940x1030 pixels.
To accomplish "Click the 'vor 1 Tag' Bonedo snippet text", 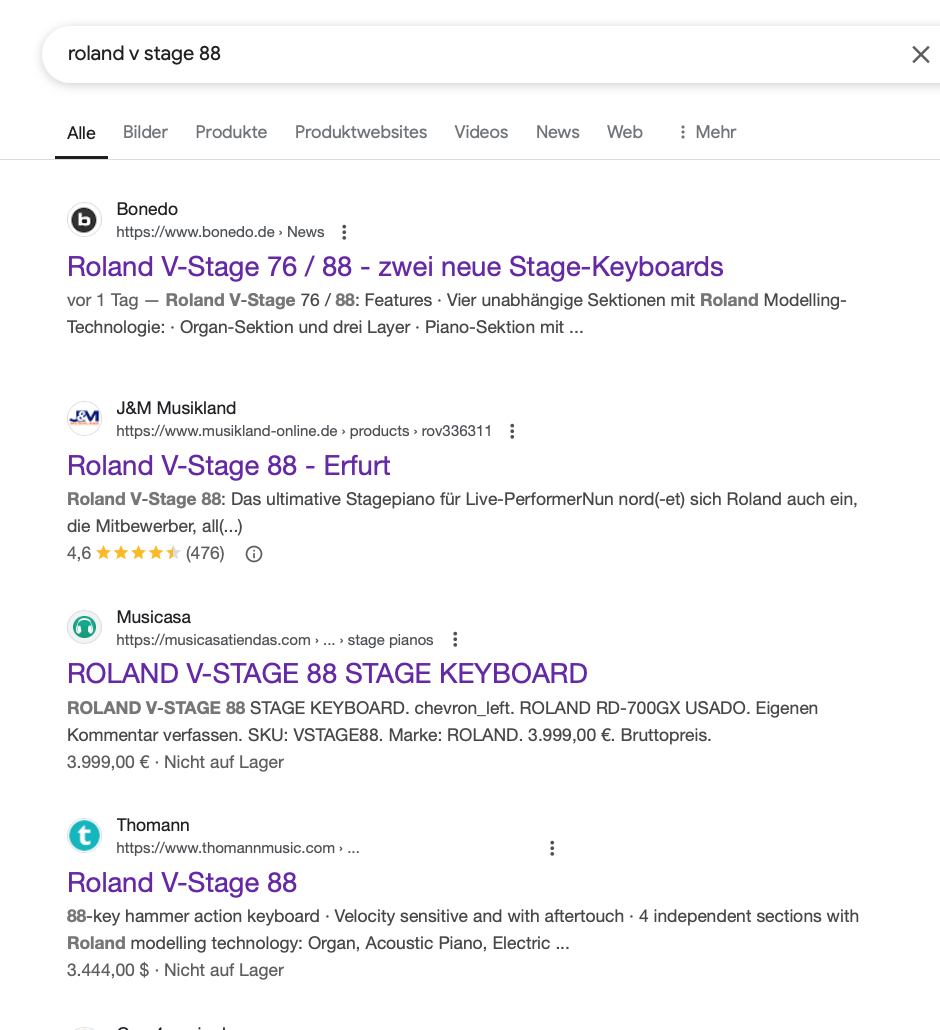I will [102, 300].
